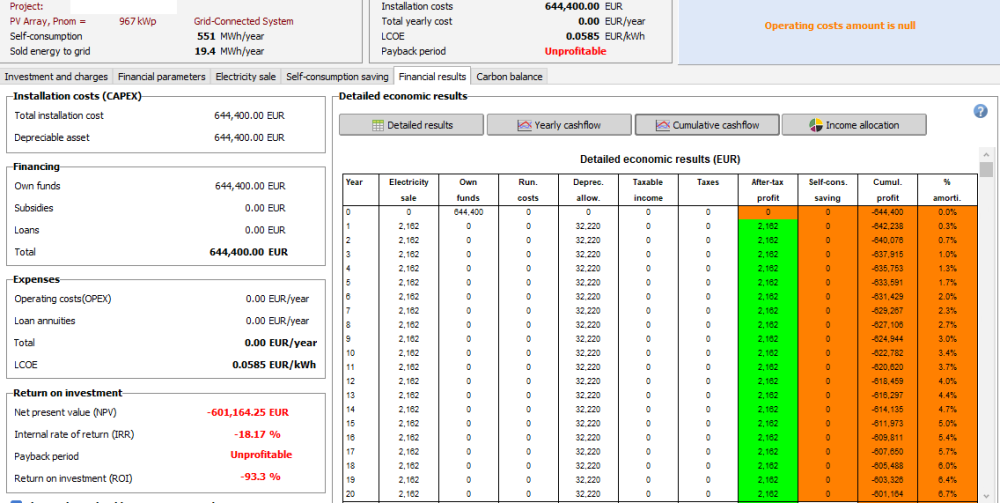Screen dimensions: 1000x503
Task: Click the Net present value amount
Action: coord(250,412)
